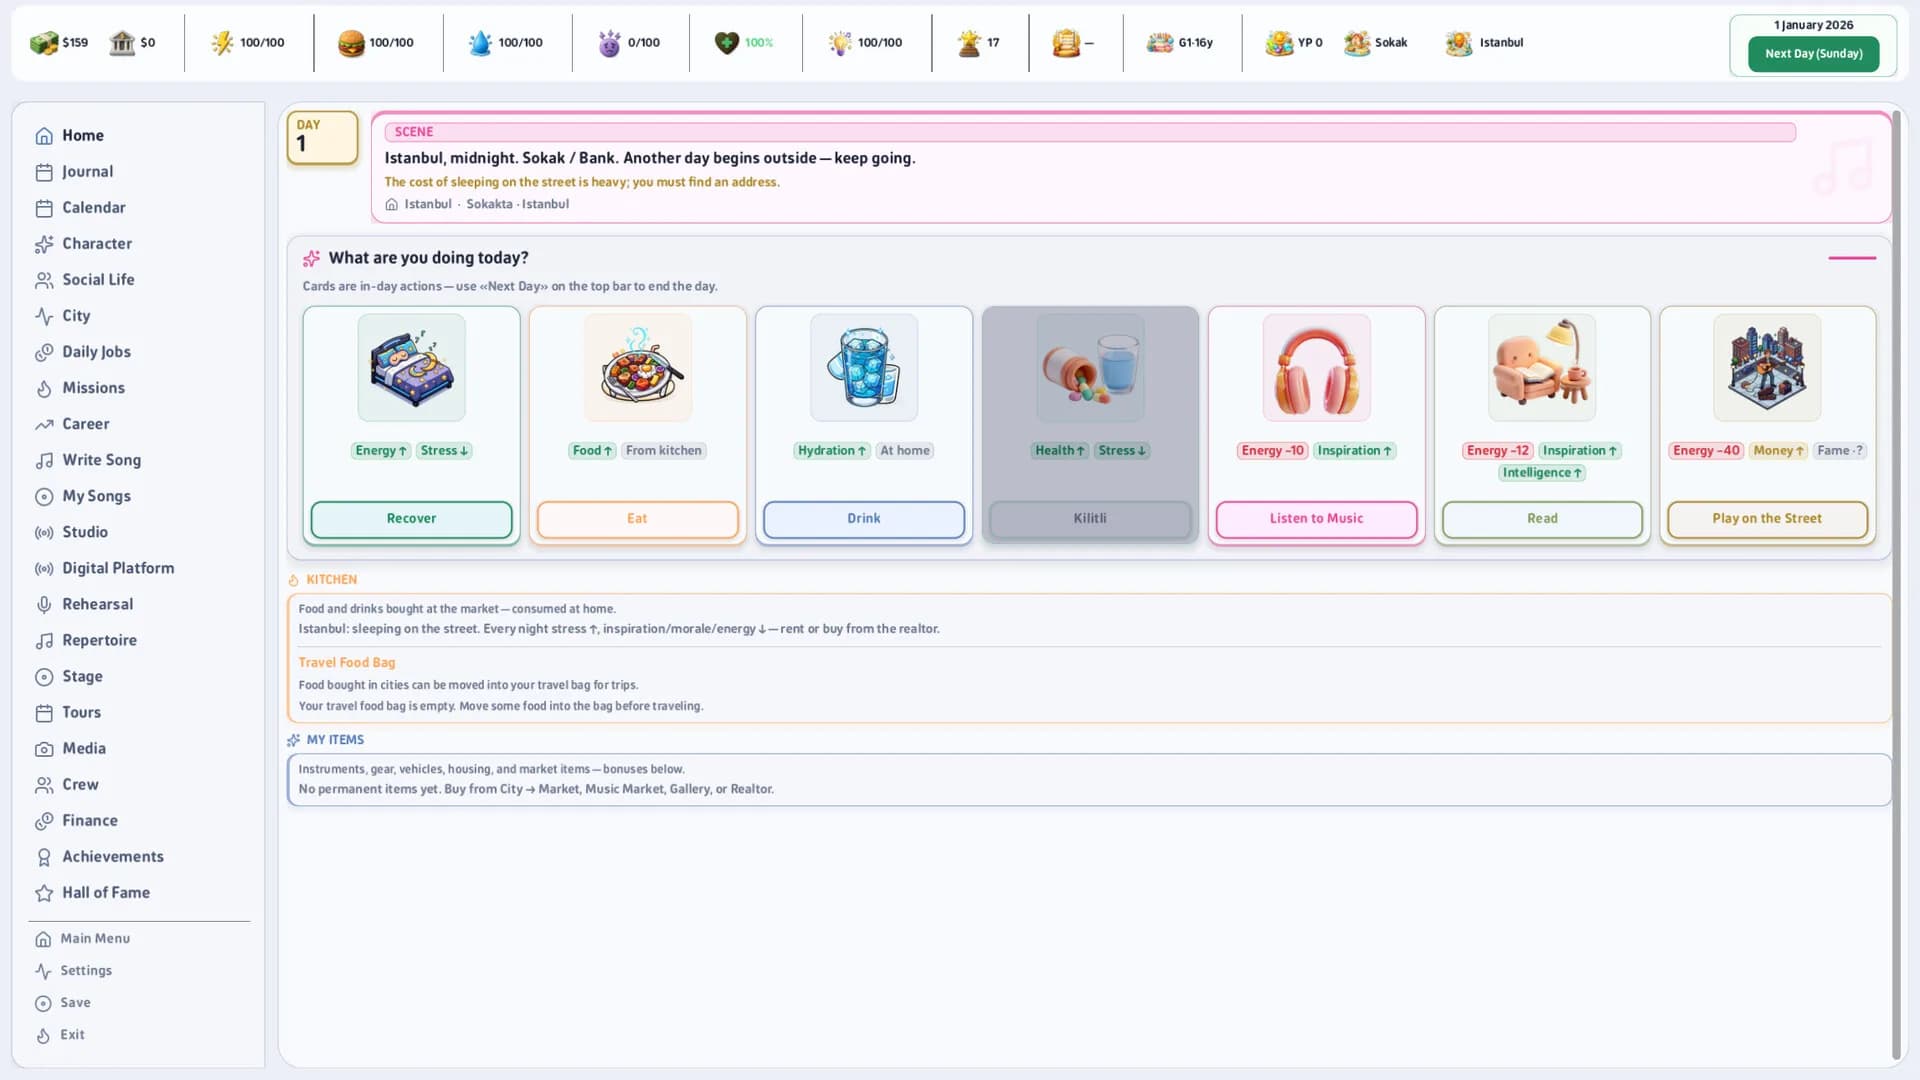
Task: Open Hall of Fame page
Action: coord(106,893)
